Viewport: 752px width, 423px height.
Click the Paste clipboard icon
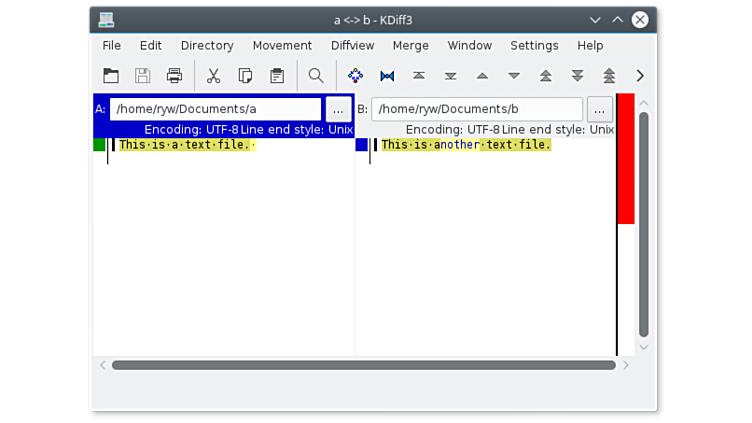[277, 76]
